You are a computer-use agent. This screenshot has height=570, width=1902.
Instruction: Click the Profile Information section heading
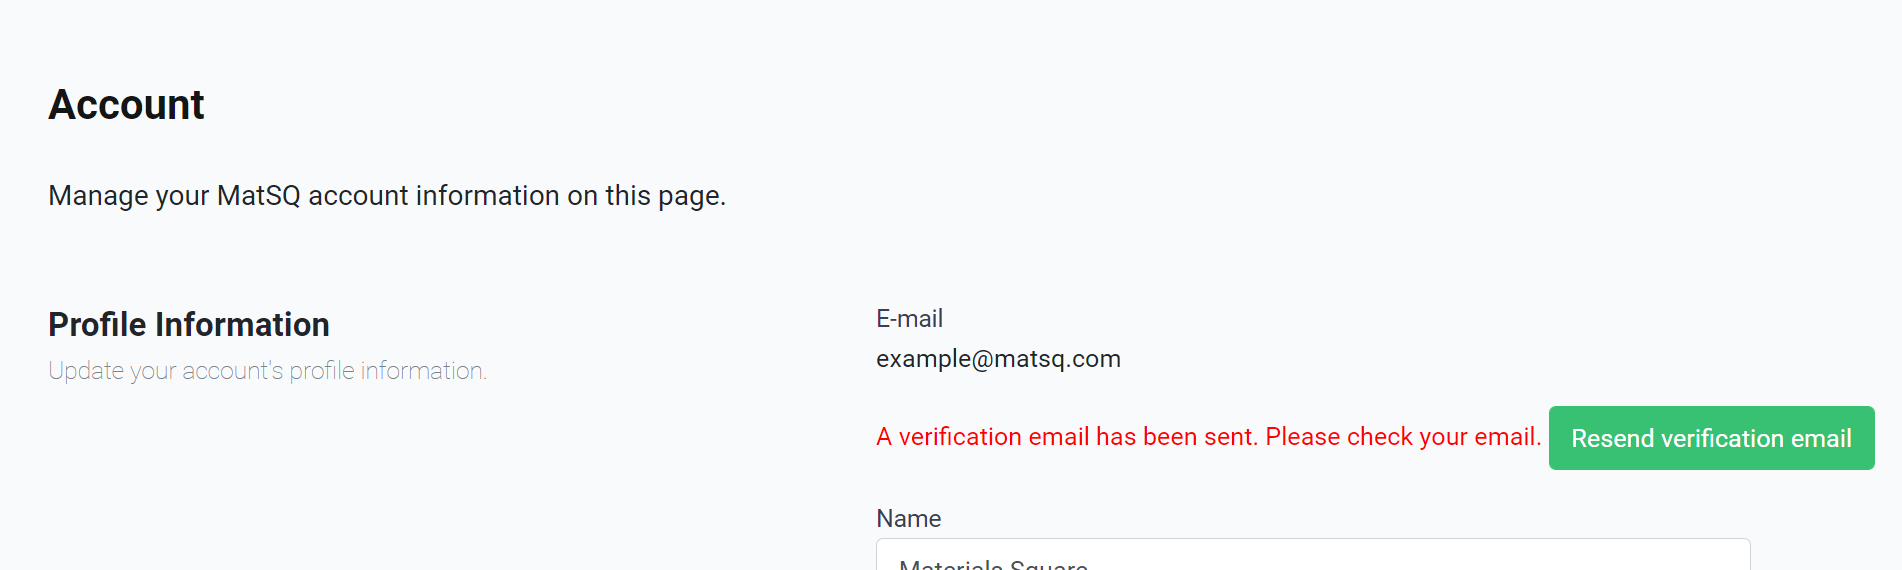tap(189, 325)
